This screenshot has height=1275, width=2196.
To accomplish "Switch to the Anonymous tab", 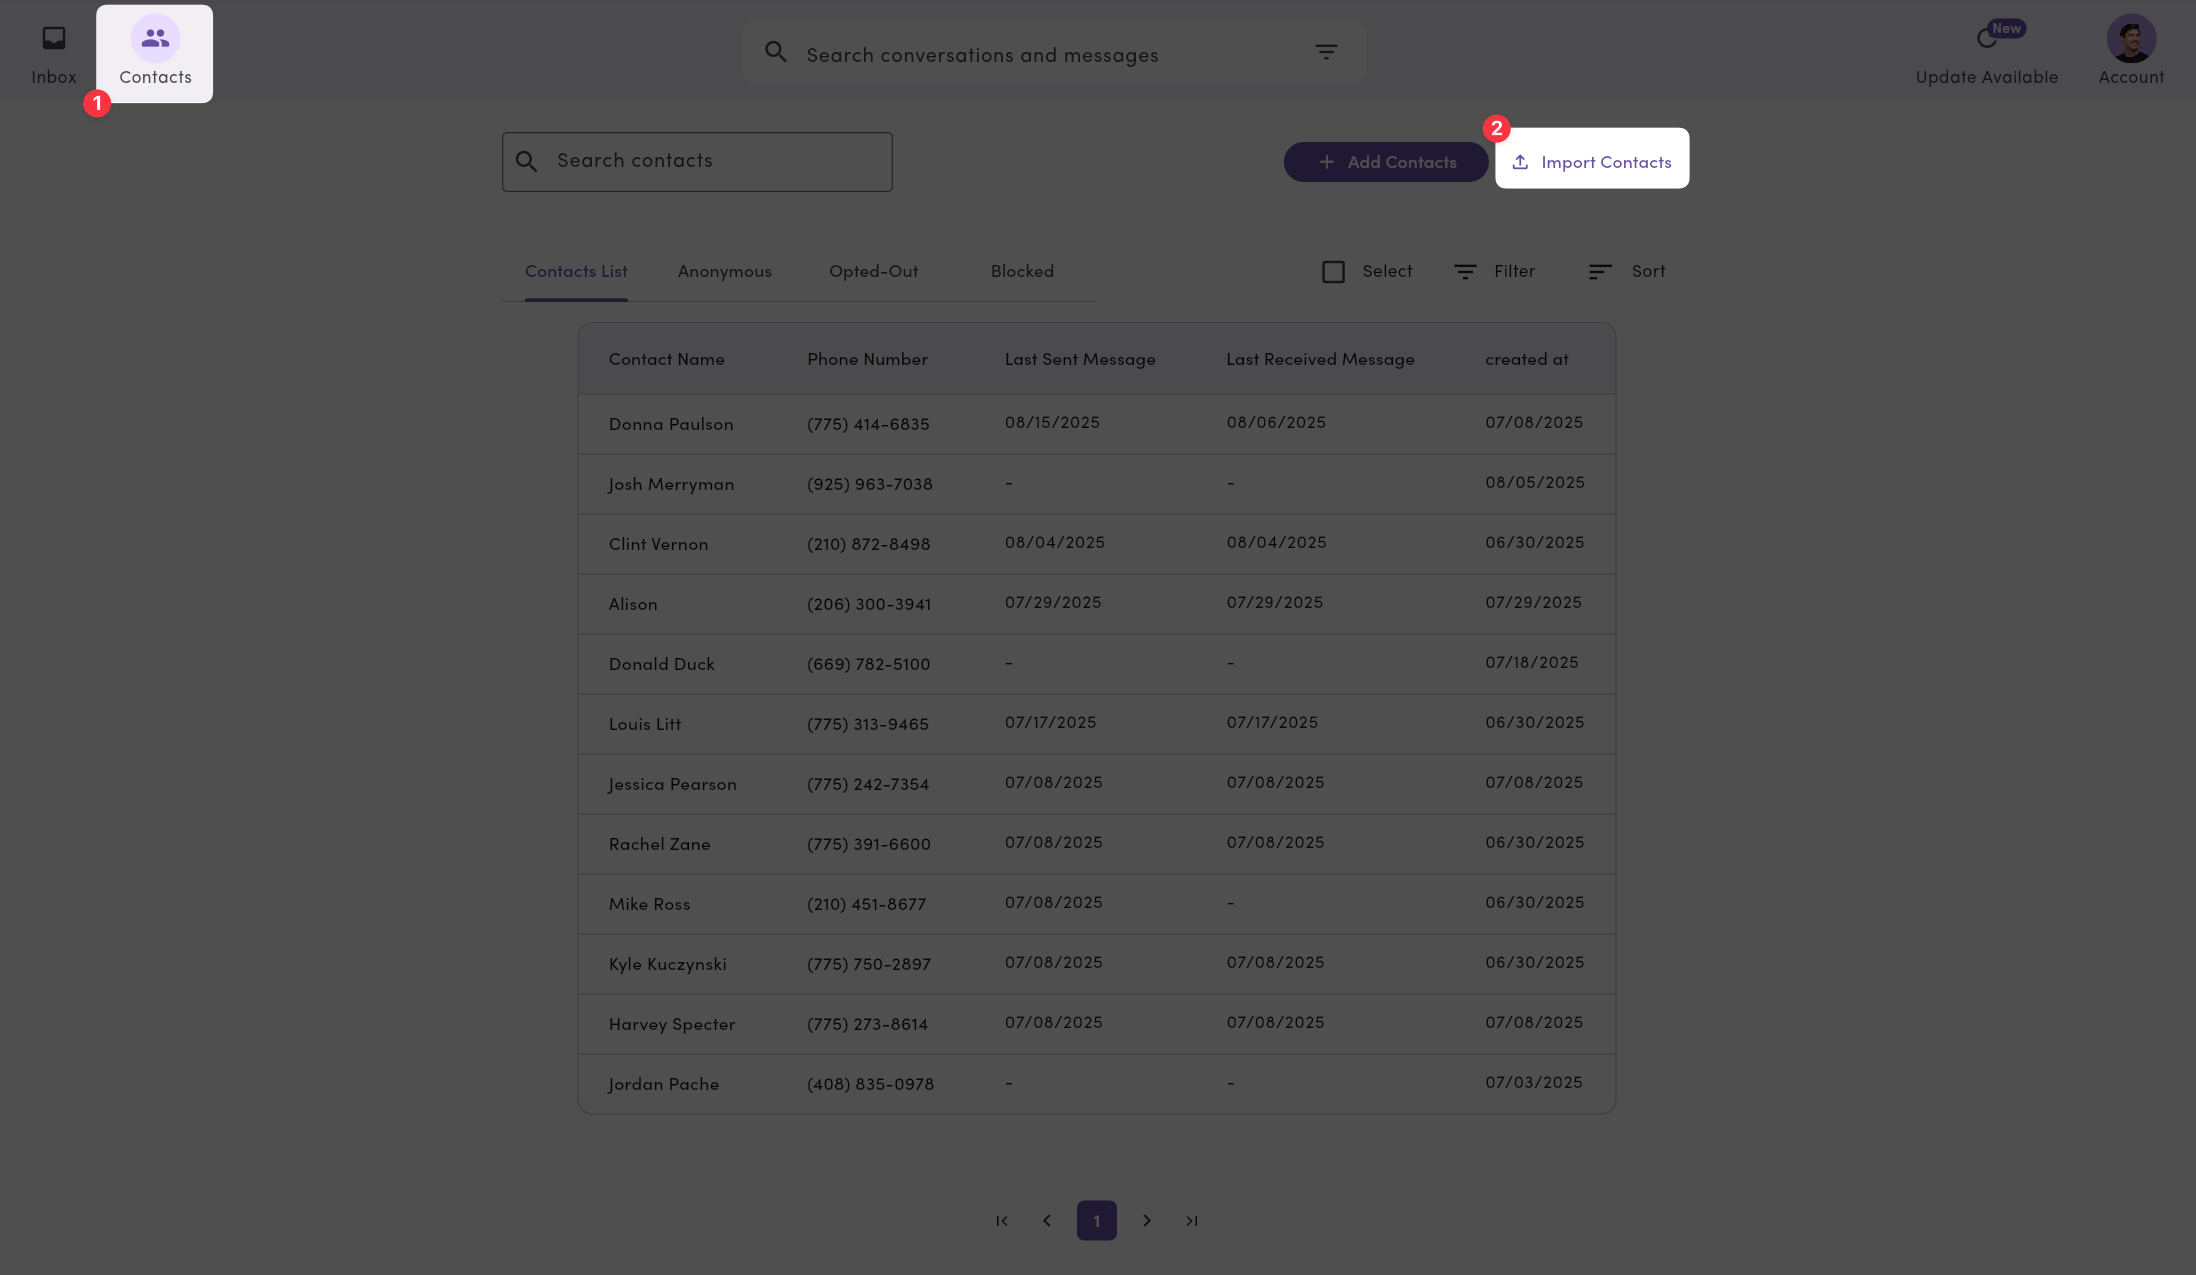I will pyautogui.click(x=725, y=272).
